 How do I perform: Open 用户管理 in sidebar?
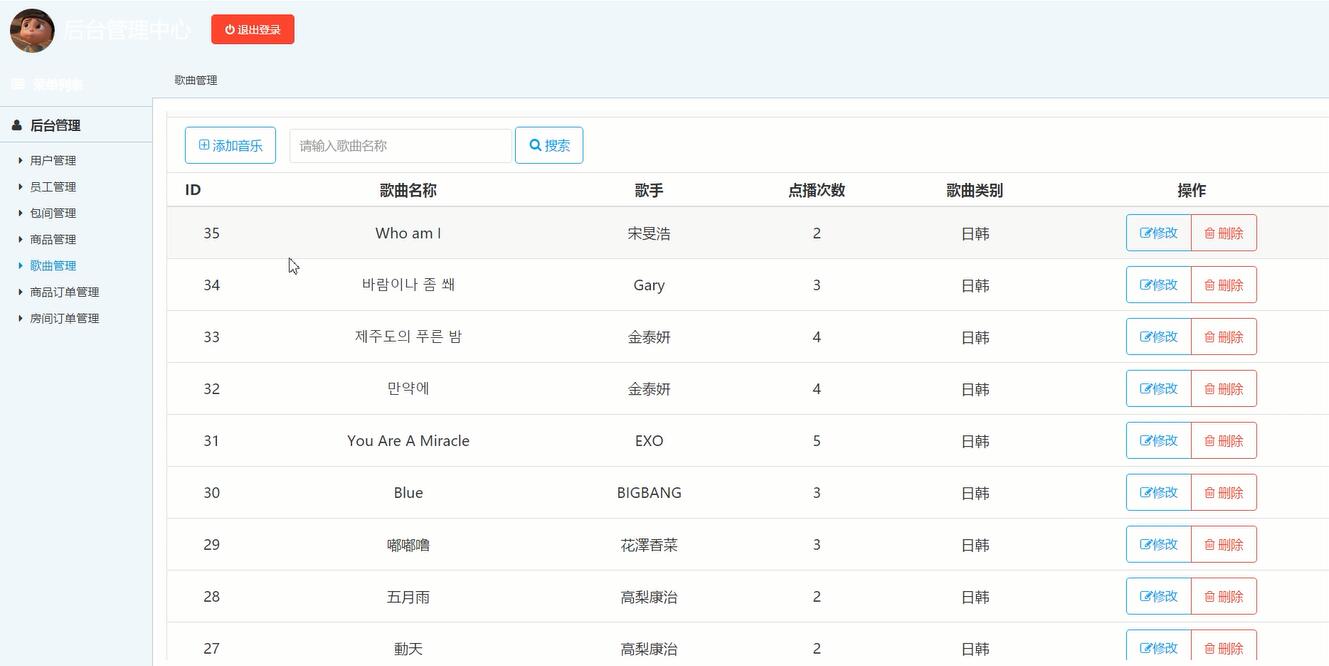53,160
